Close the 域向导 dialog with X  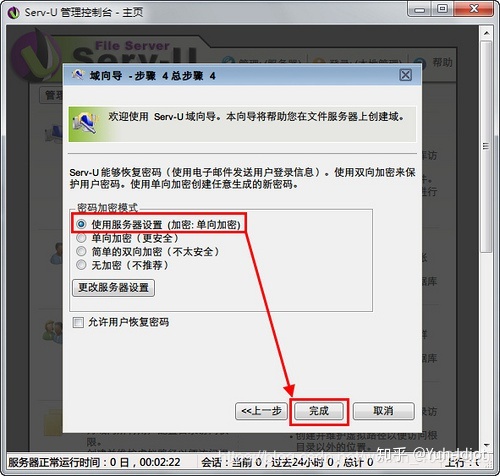click(x=405, y=75)
